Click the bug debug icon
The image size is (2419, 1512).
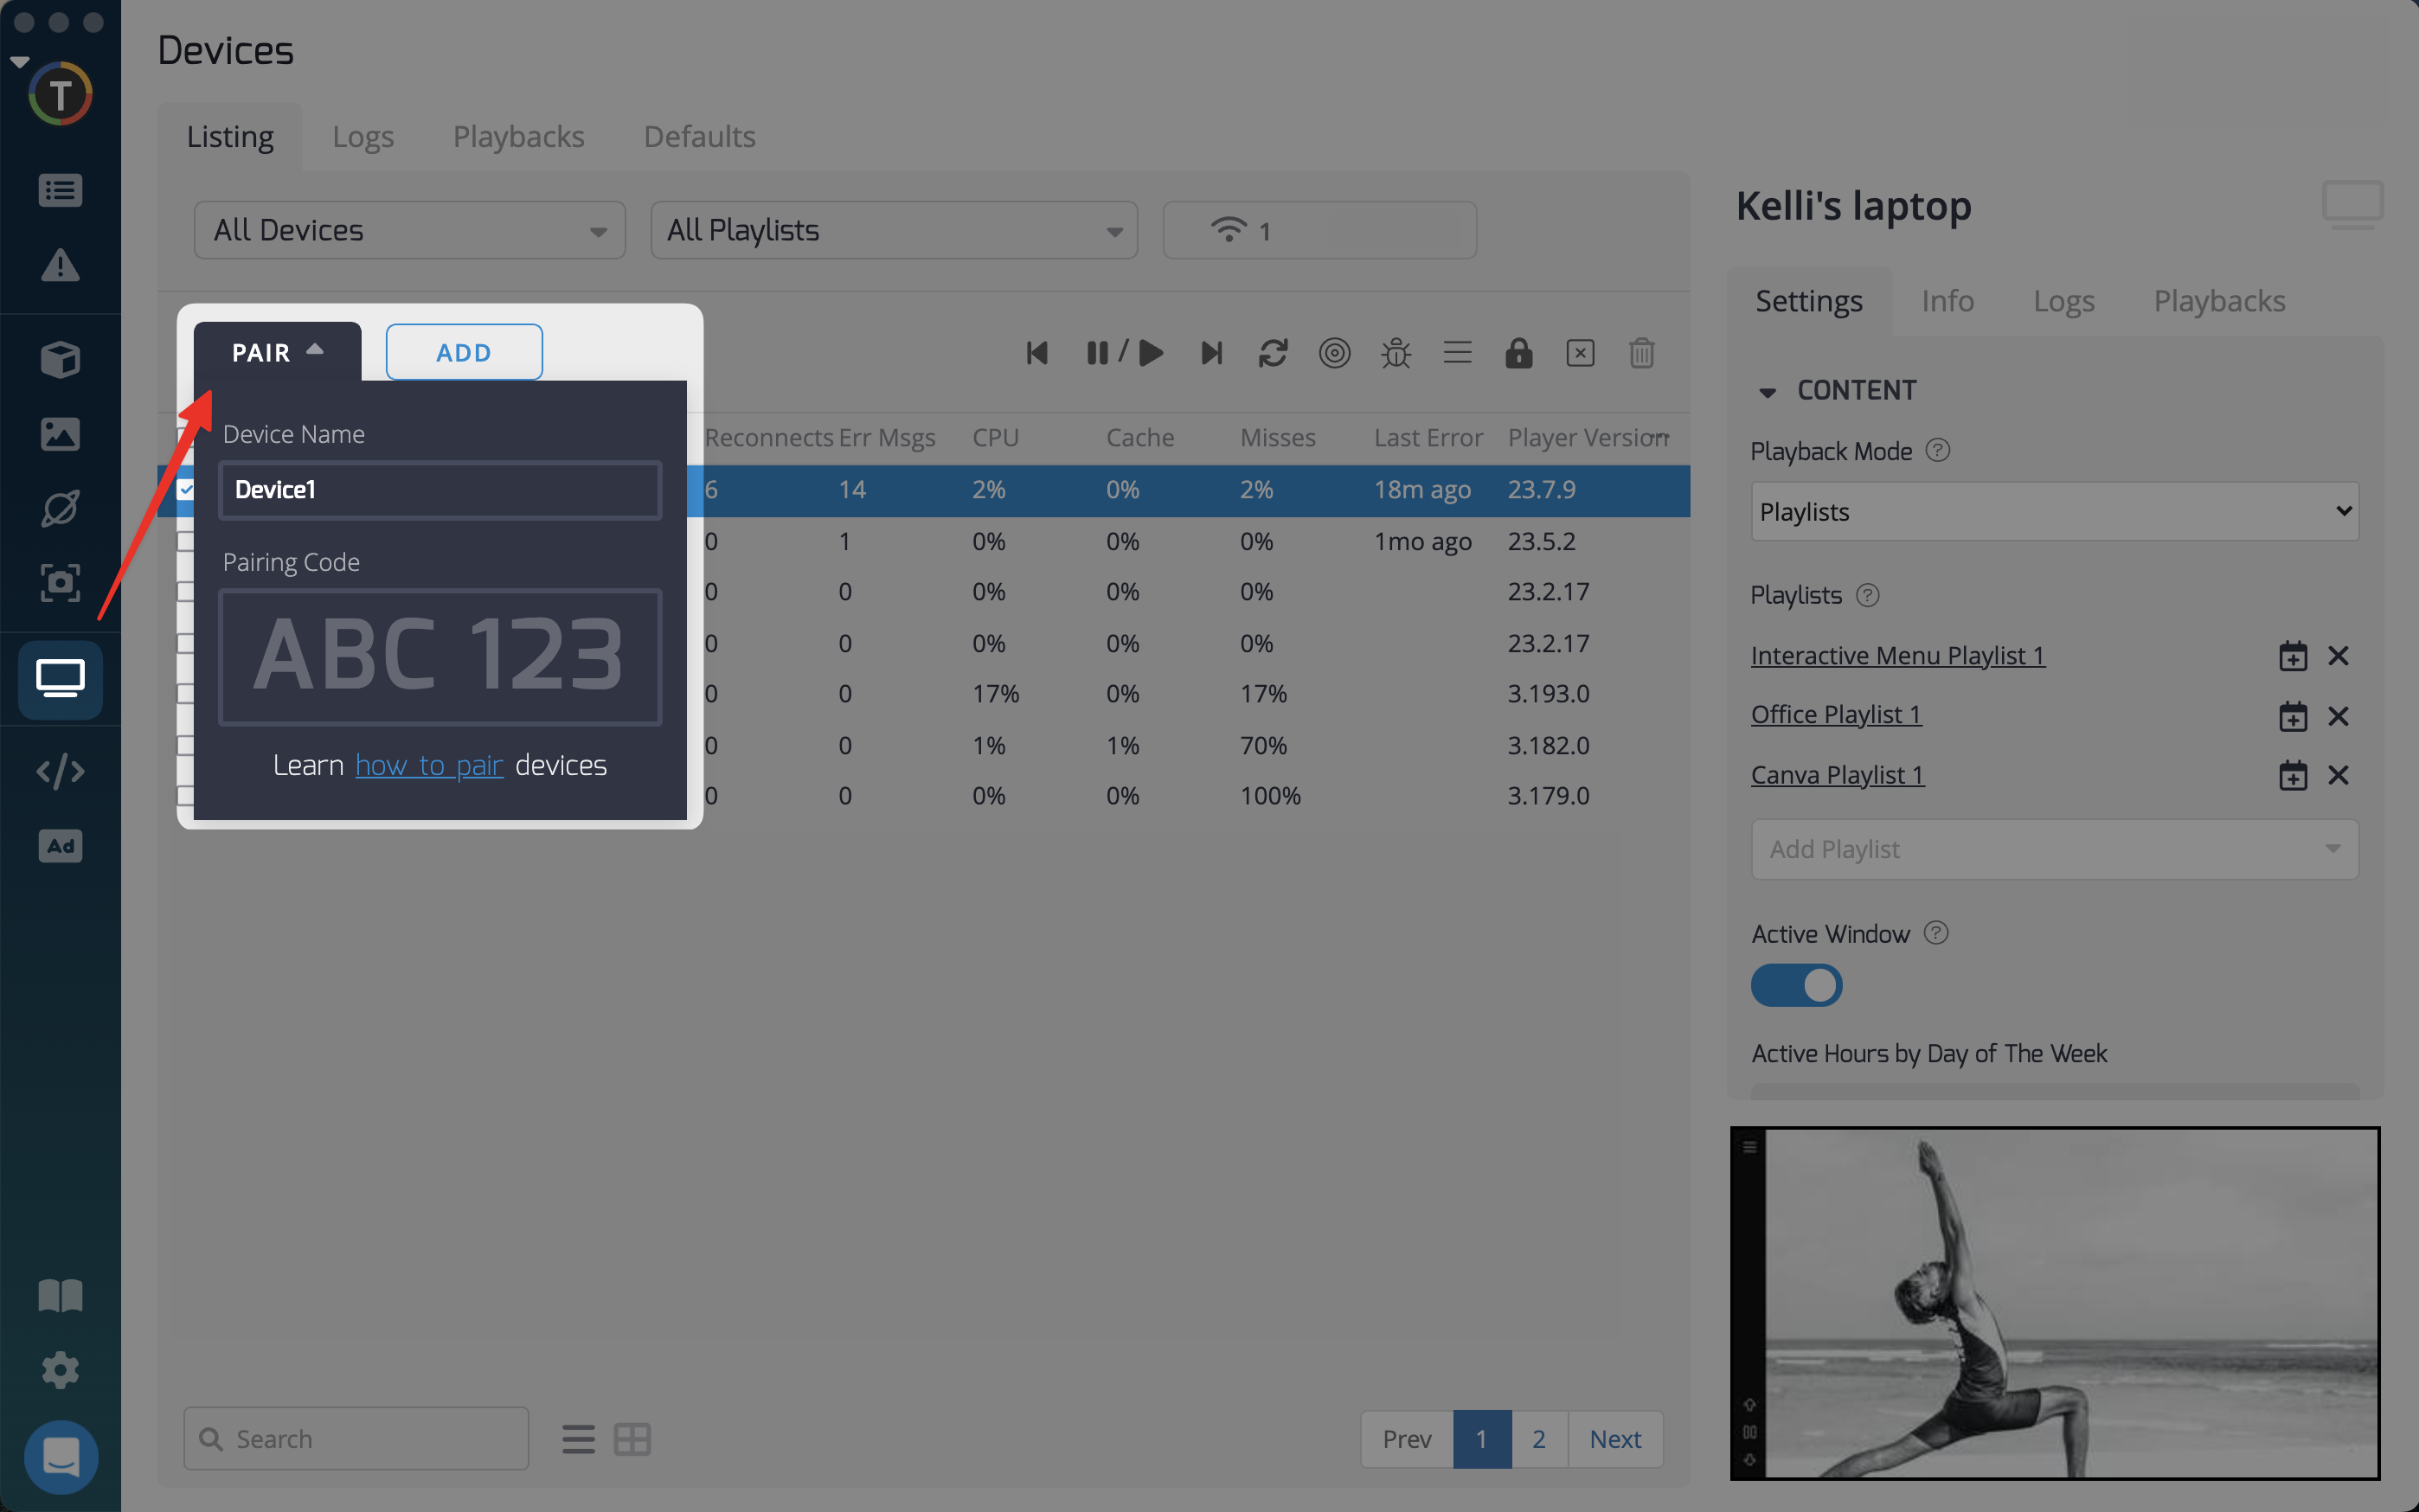[x=1395, y=353]
